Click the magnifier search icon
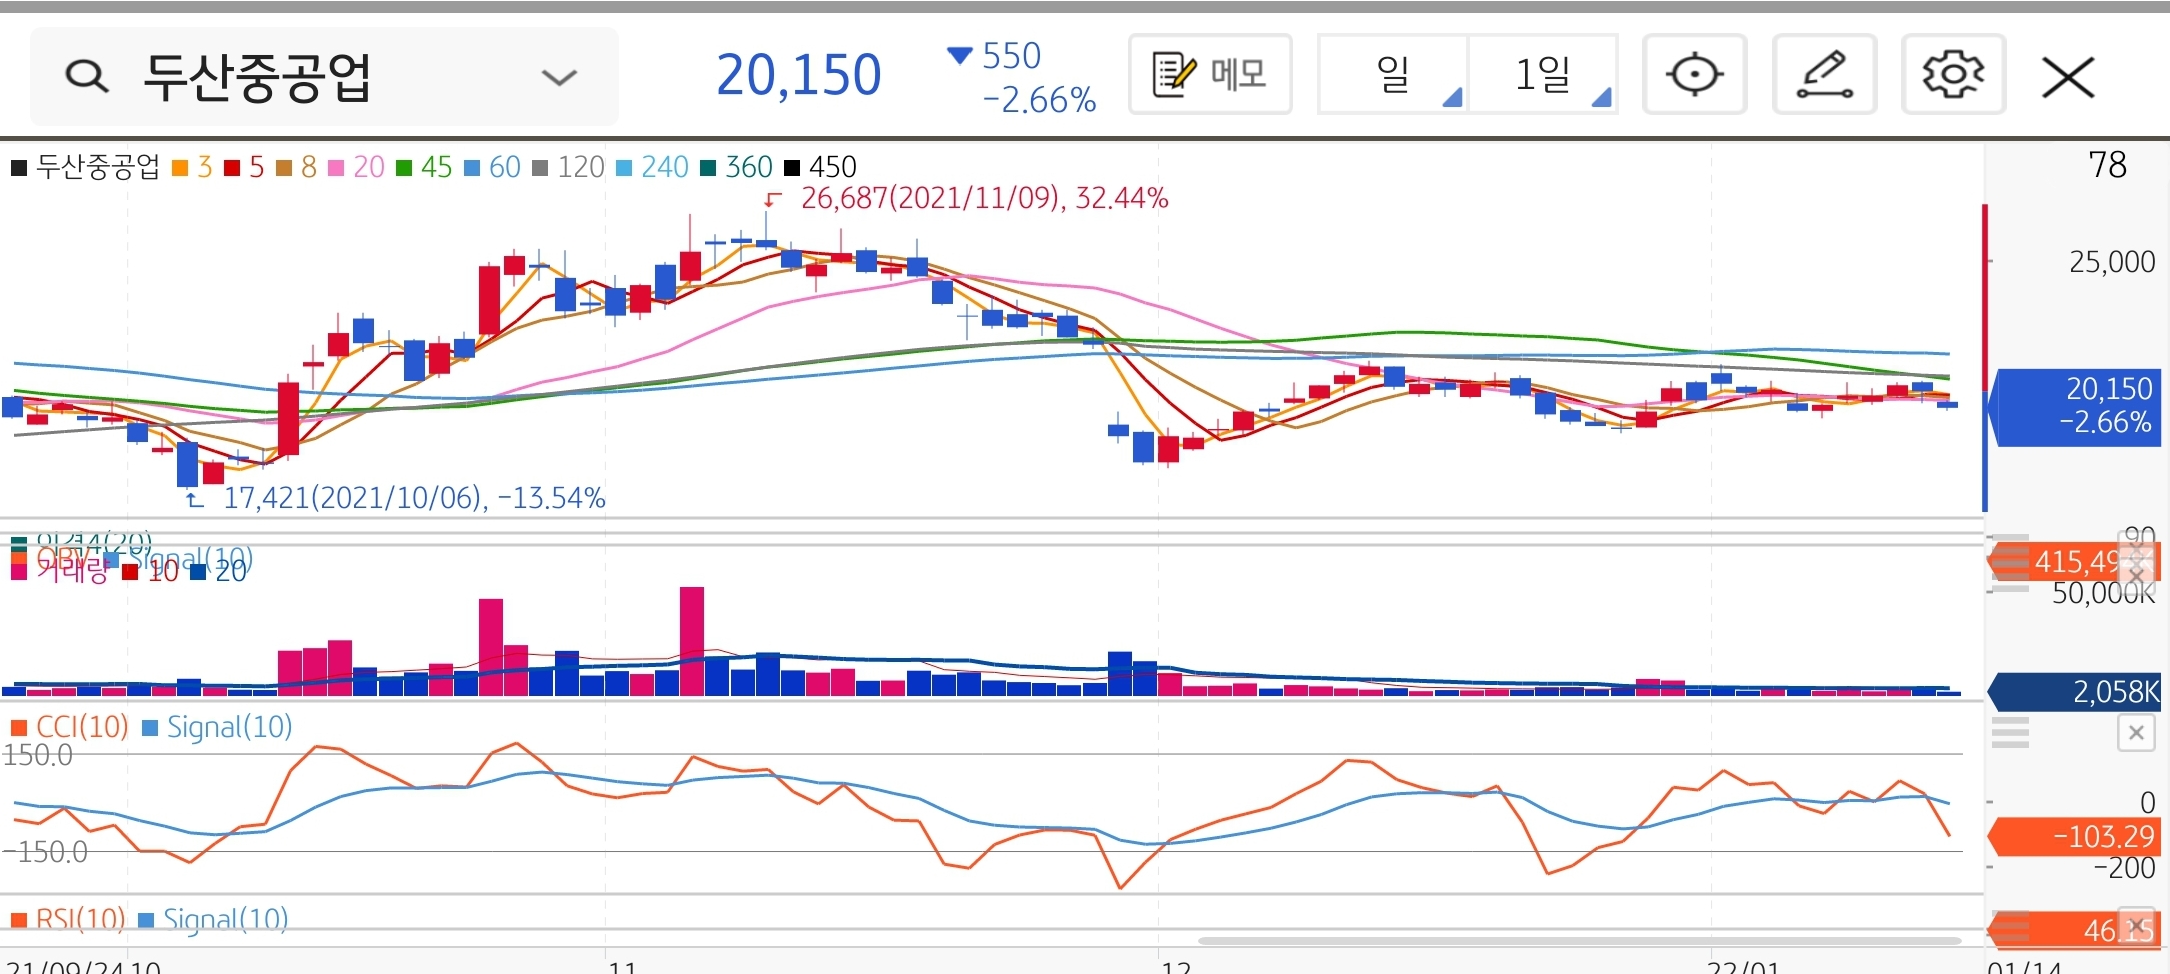 point(87,76)
